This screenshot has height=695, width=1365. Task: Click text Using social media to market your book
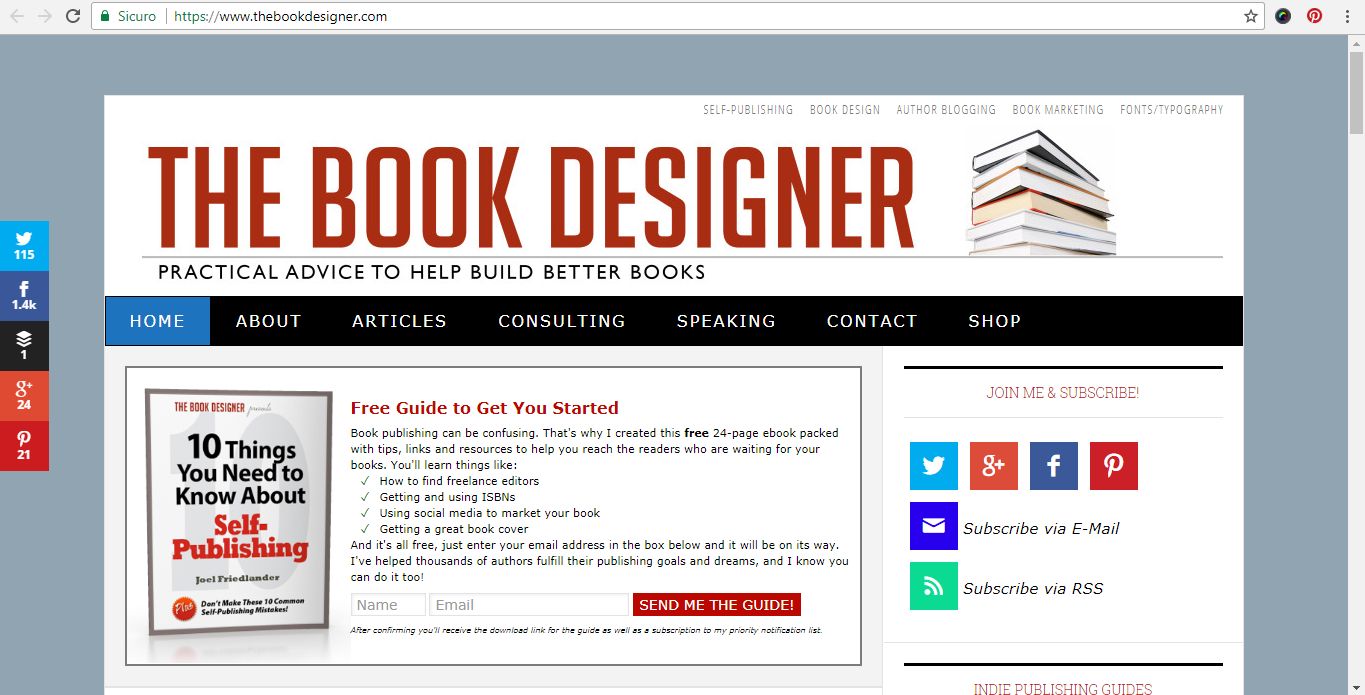[x=490, y=513]
